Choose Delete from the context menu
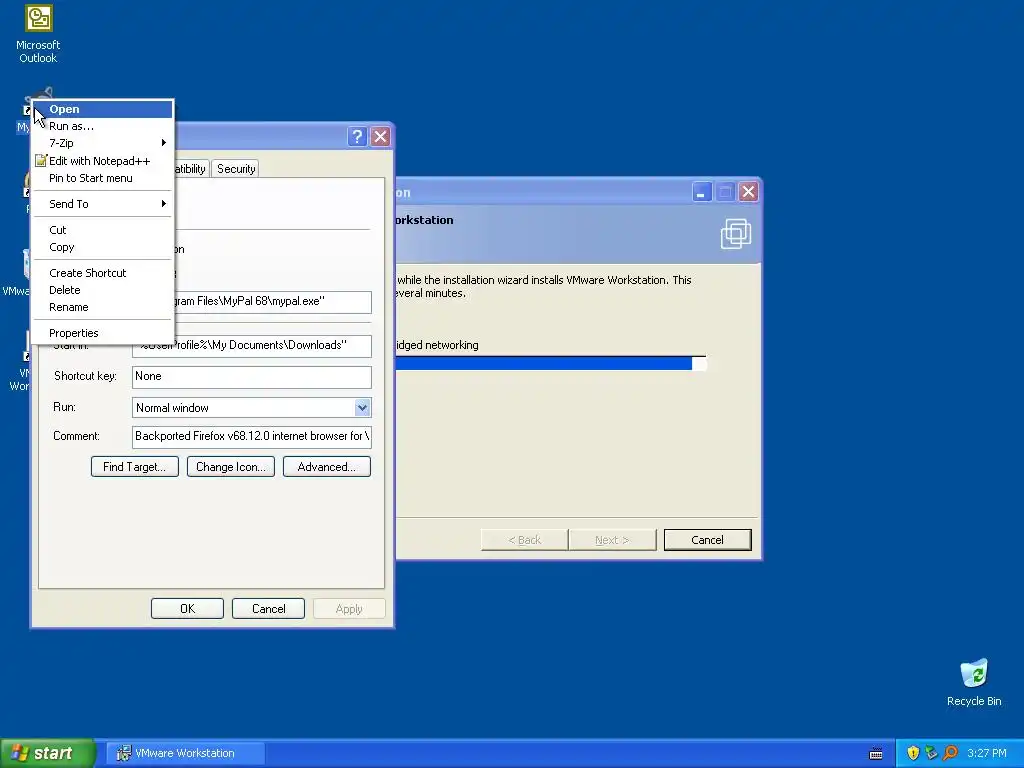1024x768 pixels. 103,290
